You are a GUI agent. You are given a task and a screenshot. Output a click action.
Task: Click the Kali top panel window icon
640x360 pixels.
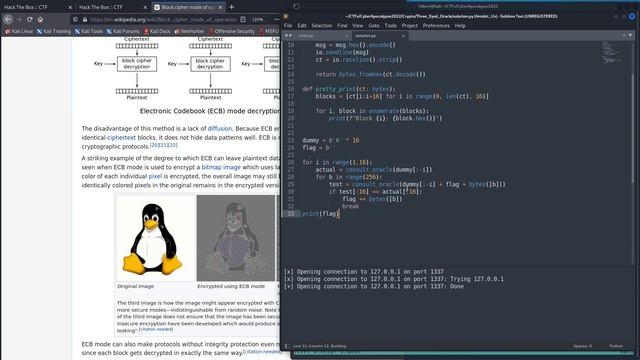(x=296, y=6)
